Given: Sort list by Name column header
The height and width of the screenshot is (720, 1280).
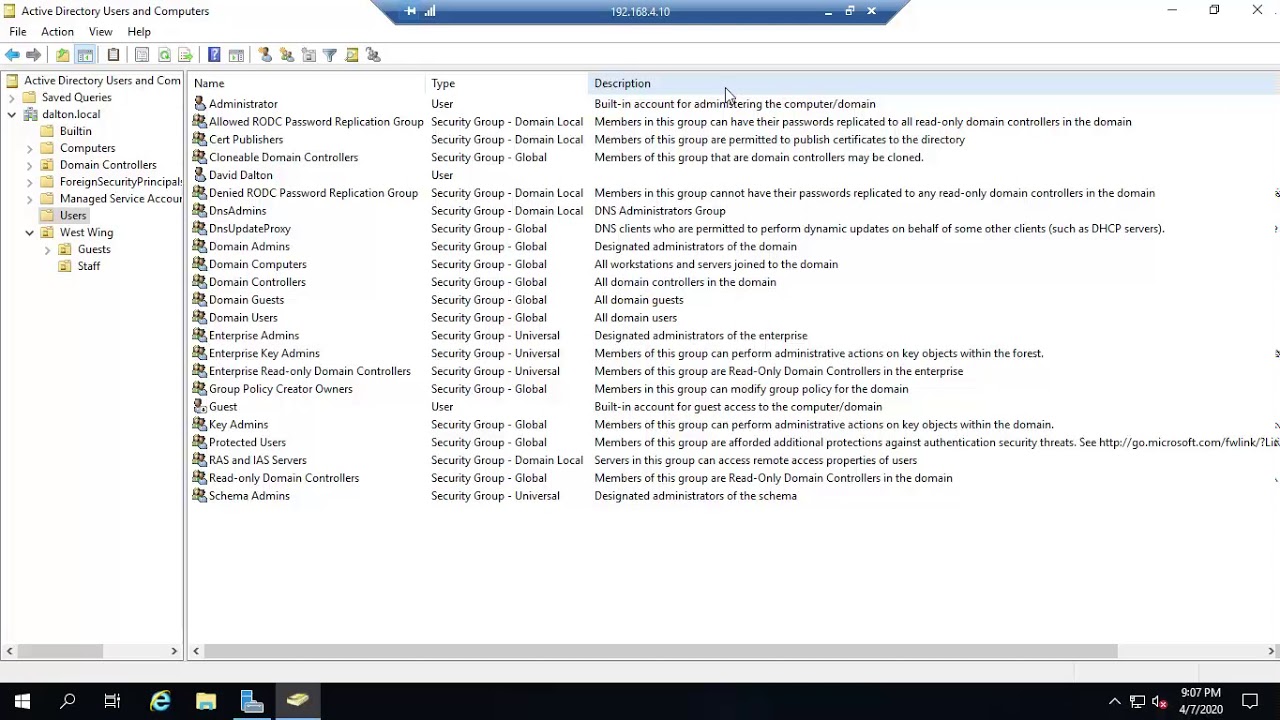Looking at the screenshot, I should [x=308, y=83].
